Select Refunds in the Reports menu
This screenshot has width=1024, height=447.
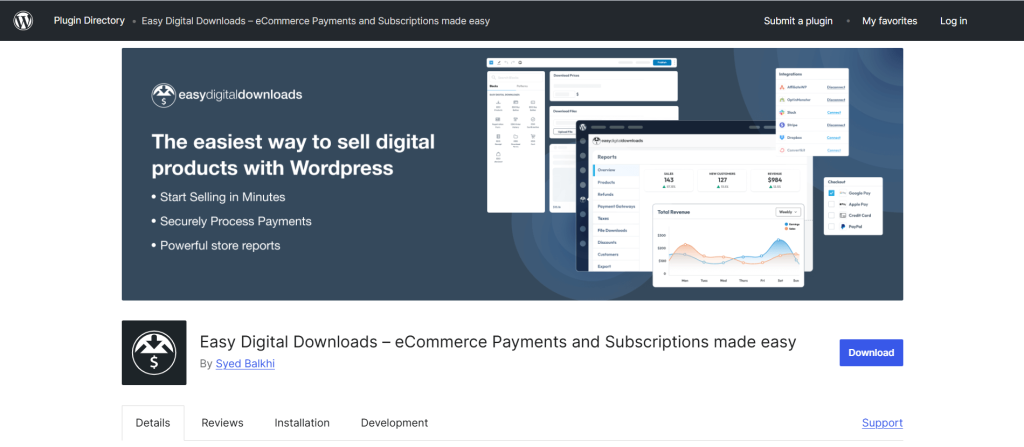pos(616,194)
